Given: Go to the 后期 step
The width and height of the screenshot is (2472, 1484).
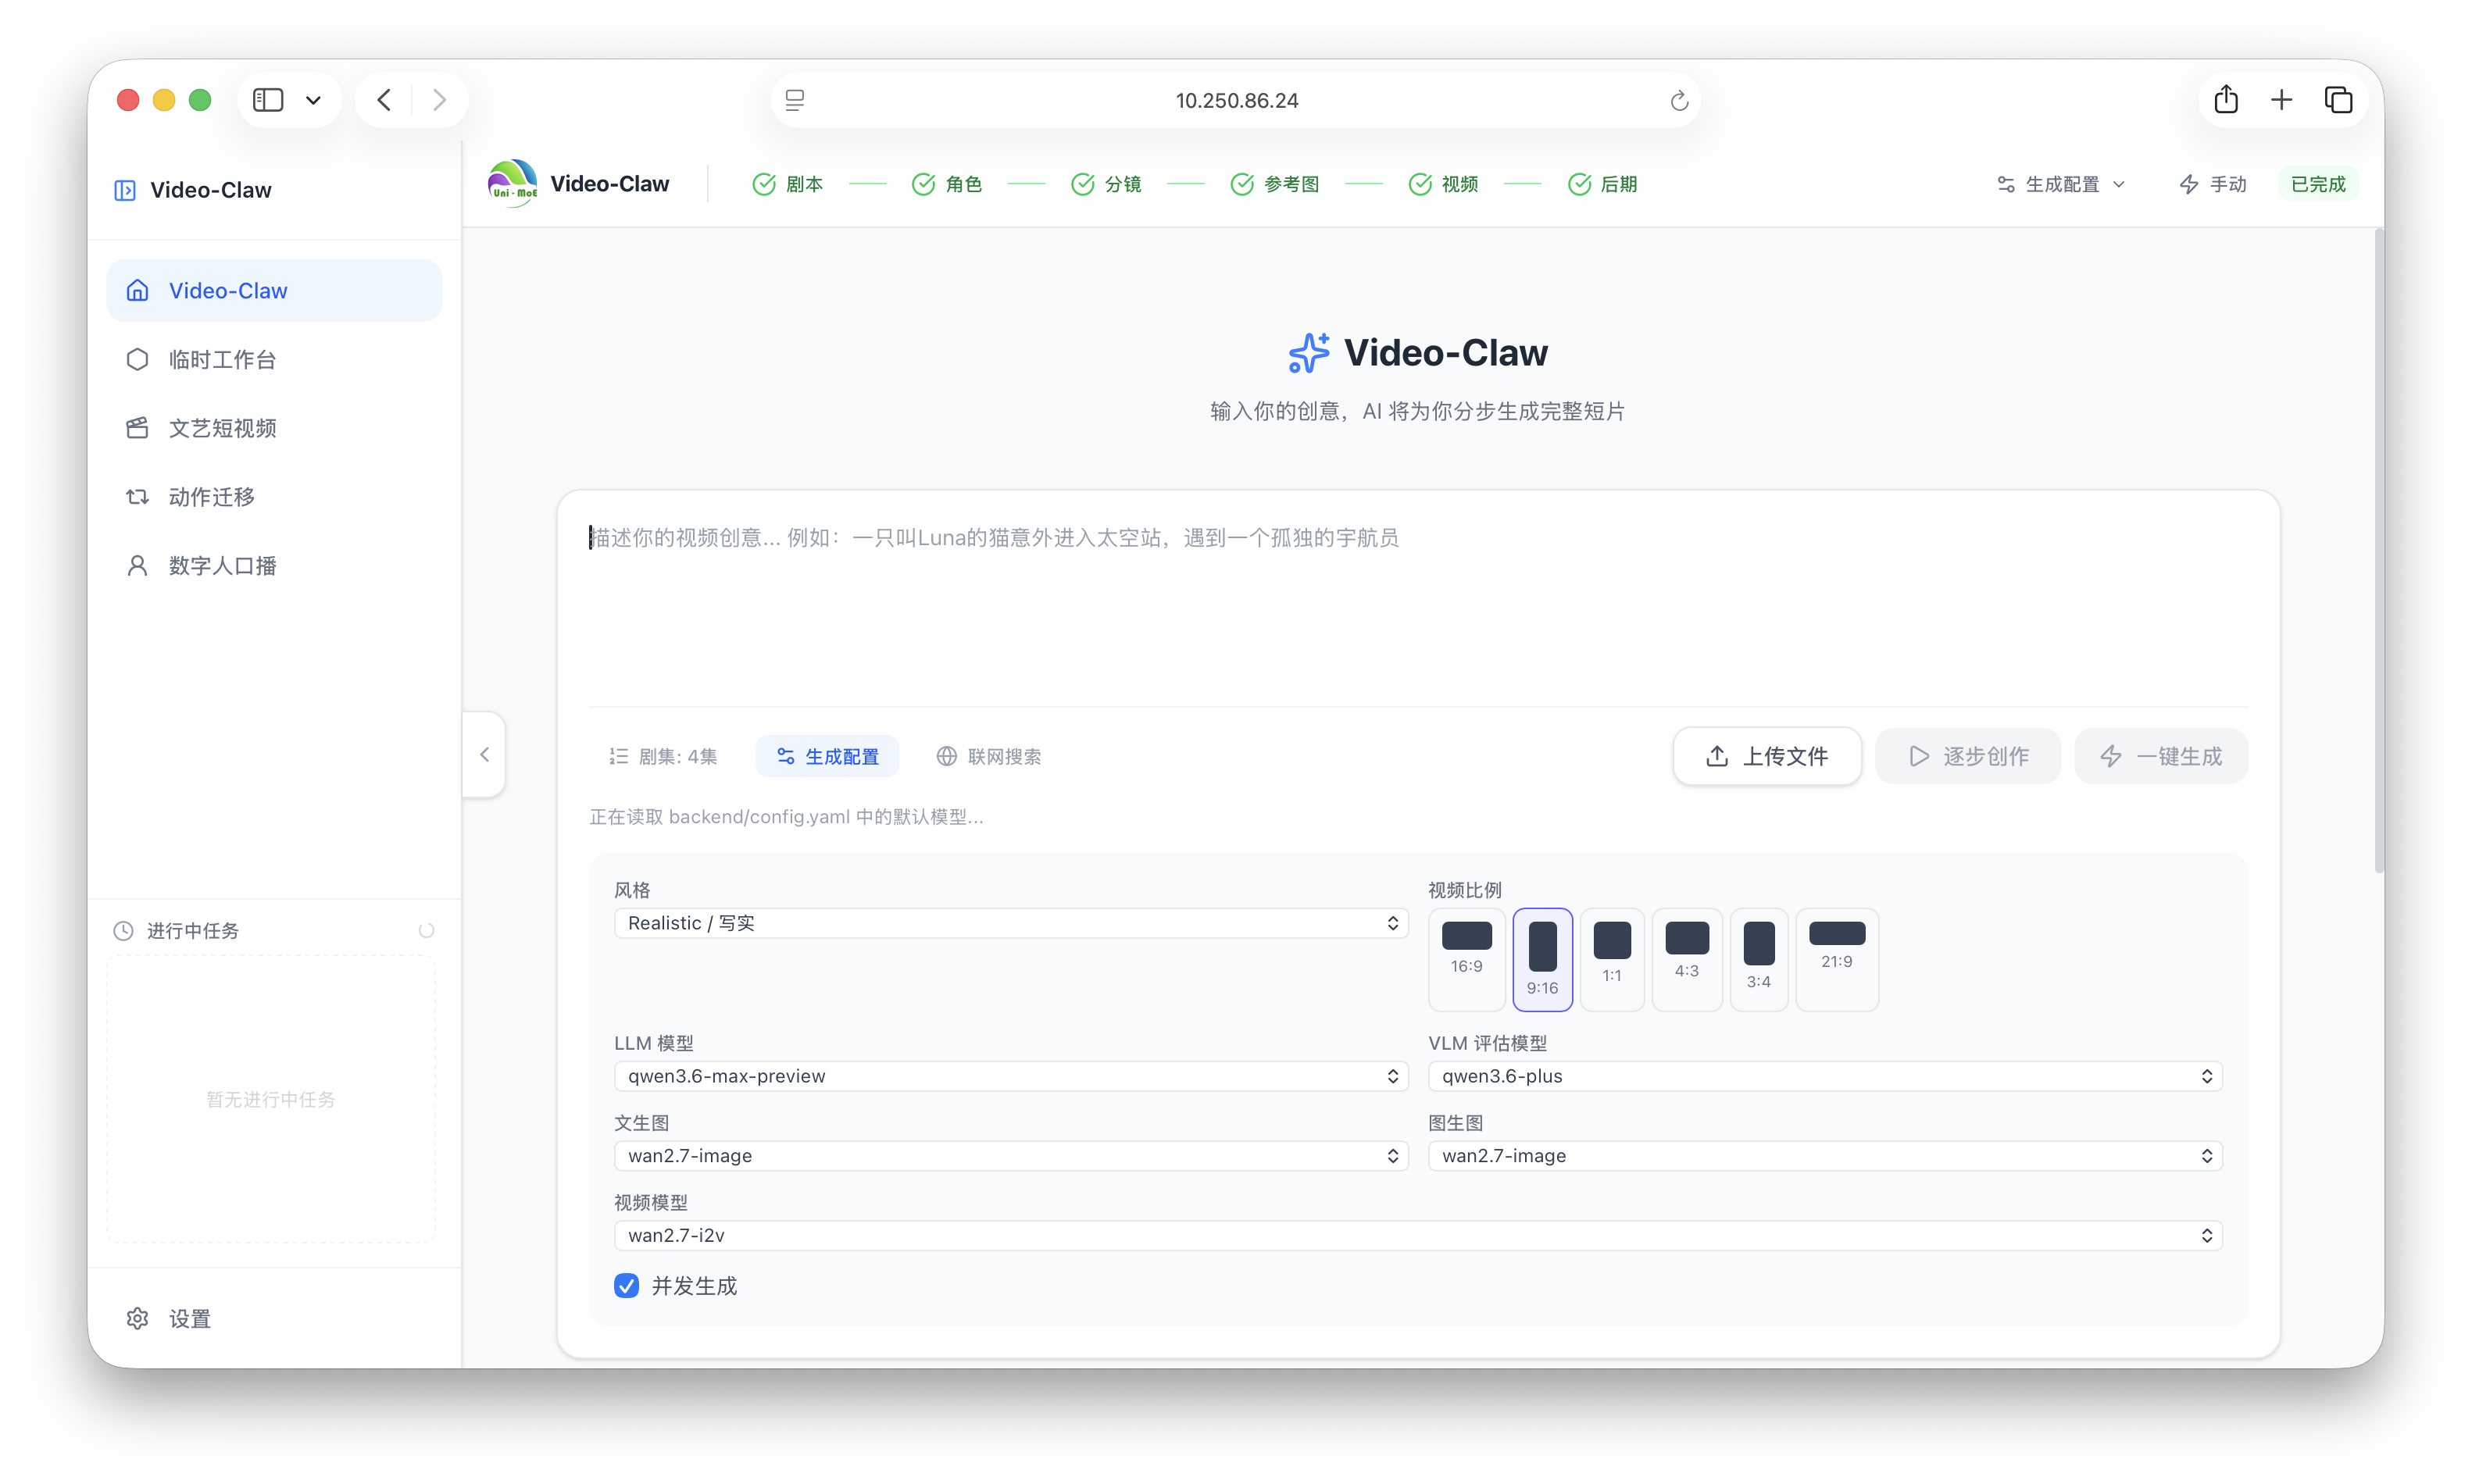Looking at the screenshot, I should point(1602,184).
